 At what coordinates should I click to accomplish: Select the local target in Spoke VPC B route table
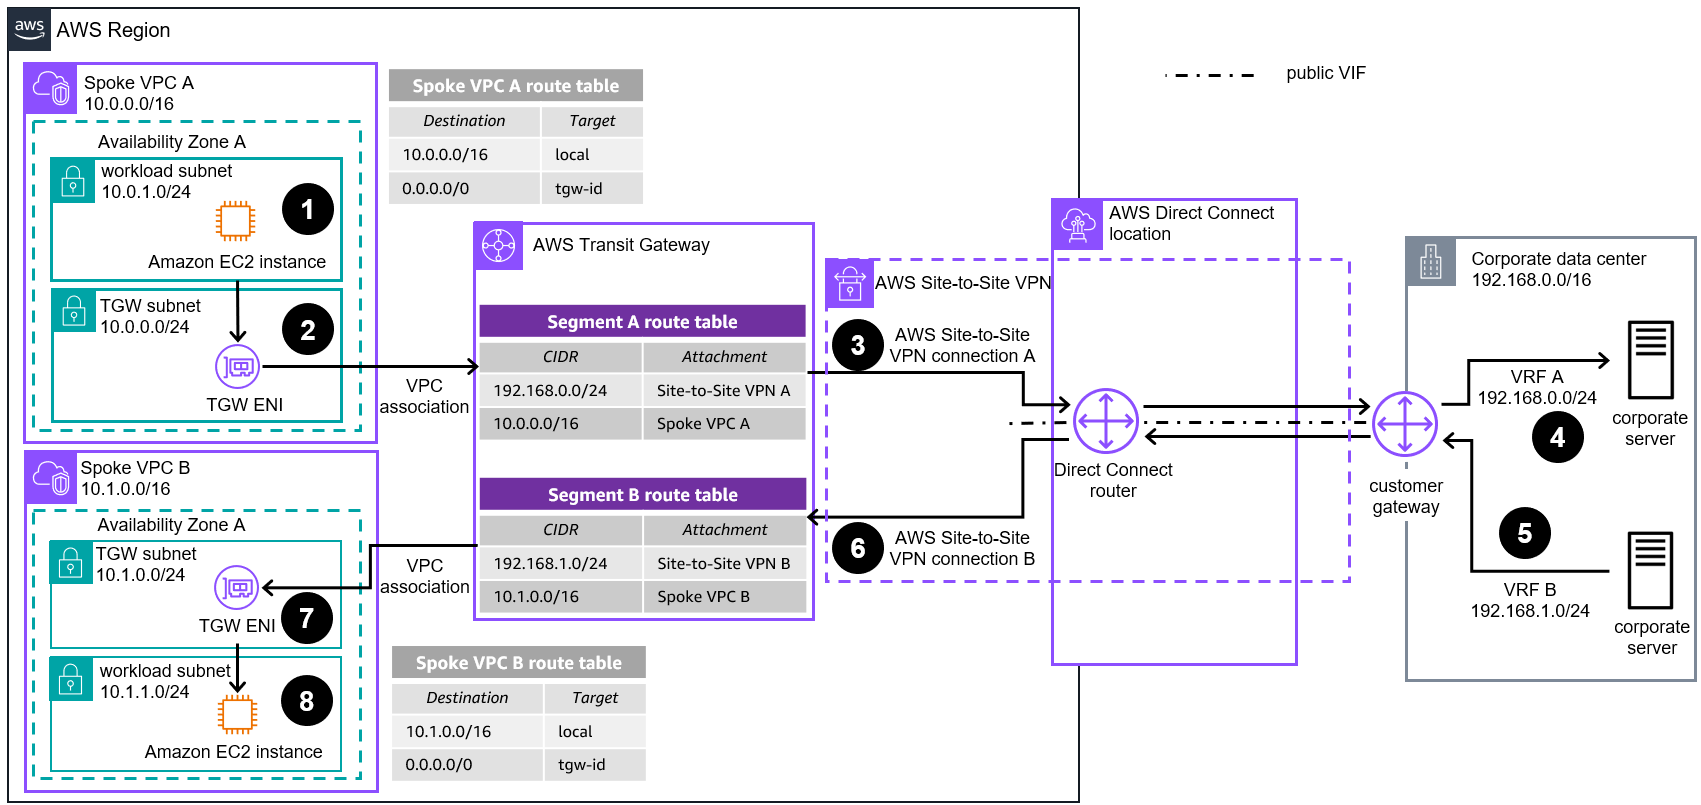click(596, 732)
